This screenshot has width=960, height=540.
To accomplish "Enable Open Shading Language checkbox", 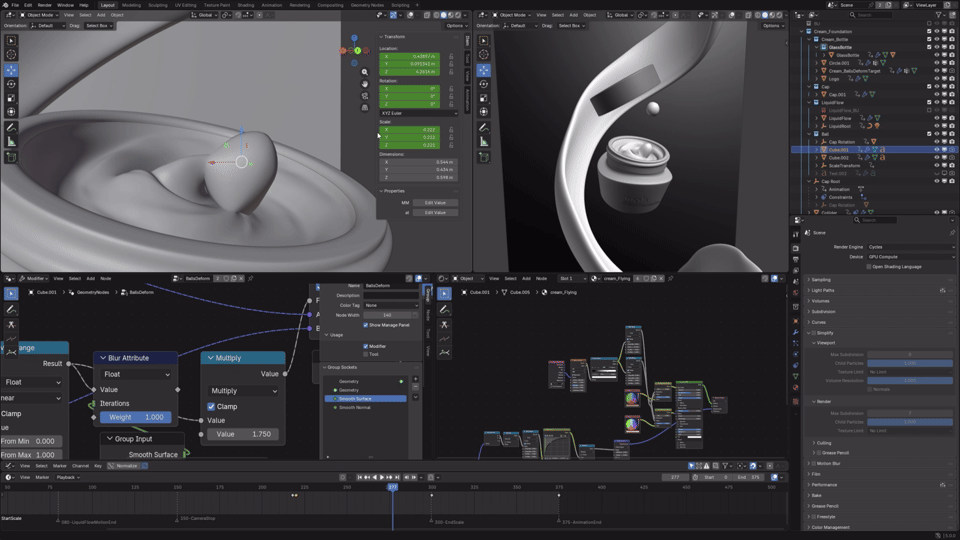I will coord(869,267).
